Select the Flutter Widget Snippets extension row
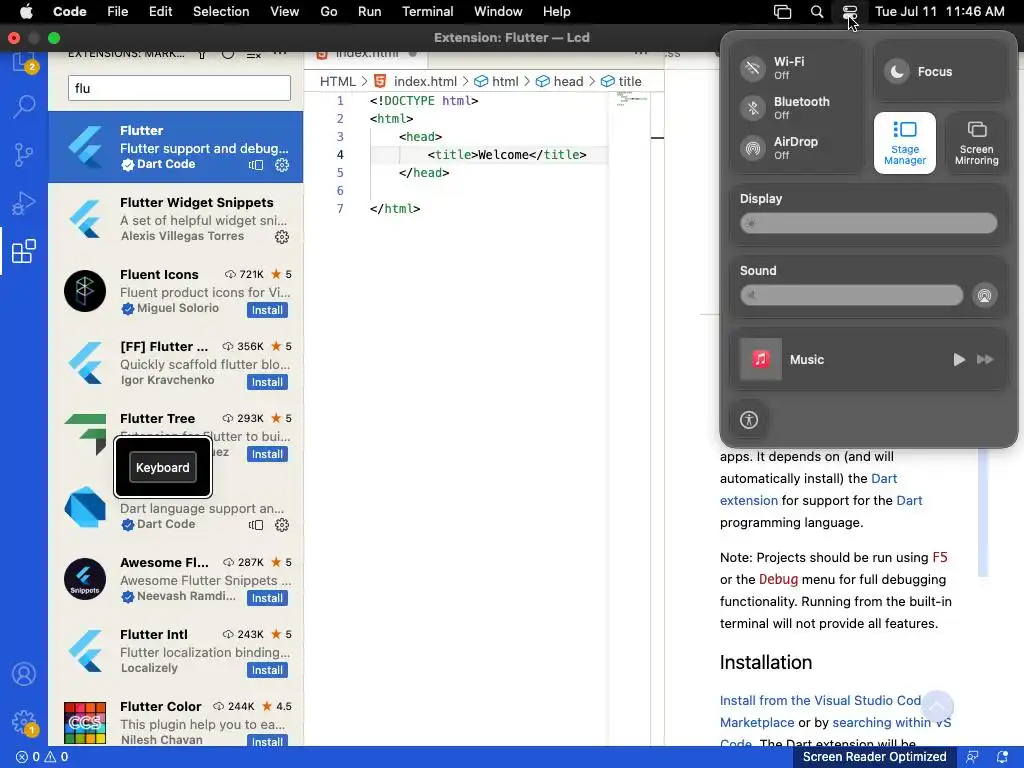Image resolution: width=1024 pixels, height=768 pixels. [175, 219]
